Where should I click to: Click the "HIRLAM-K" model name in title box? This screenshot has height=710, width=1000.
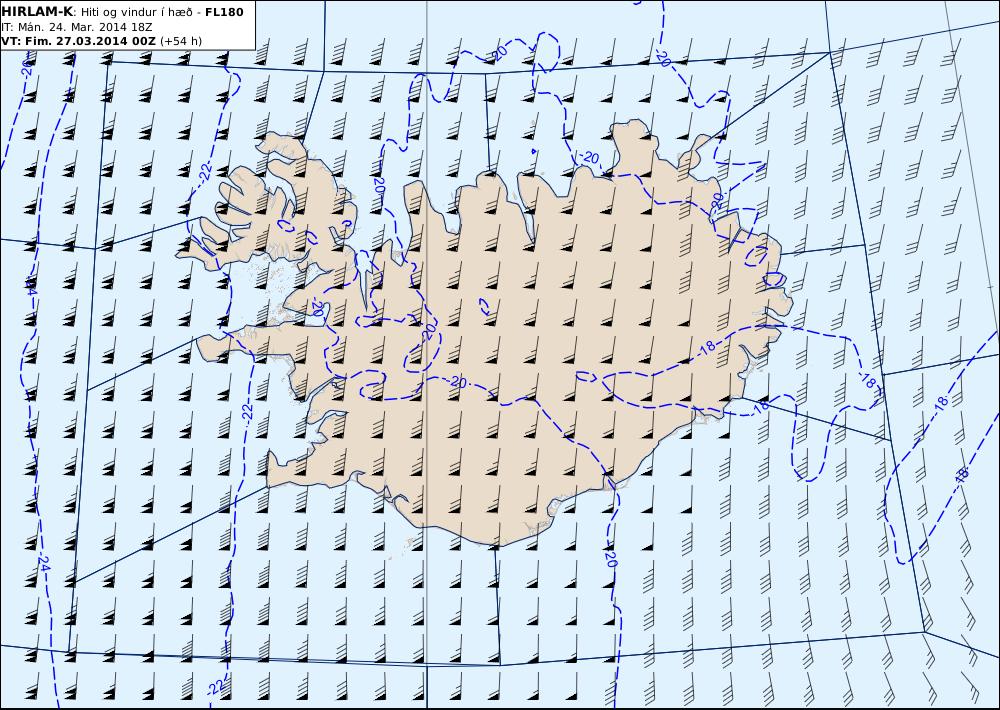pos(37,12)
